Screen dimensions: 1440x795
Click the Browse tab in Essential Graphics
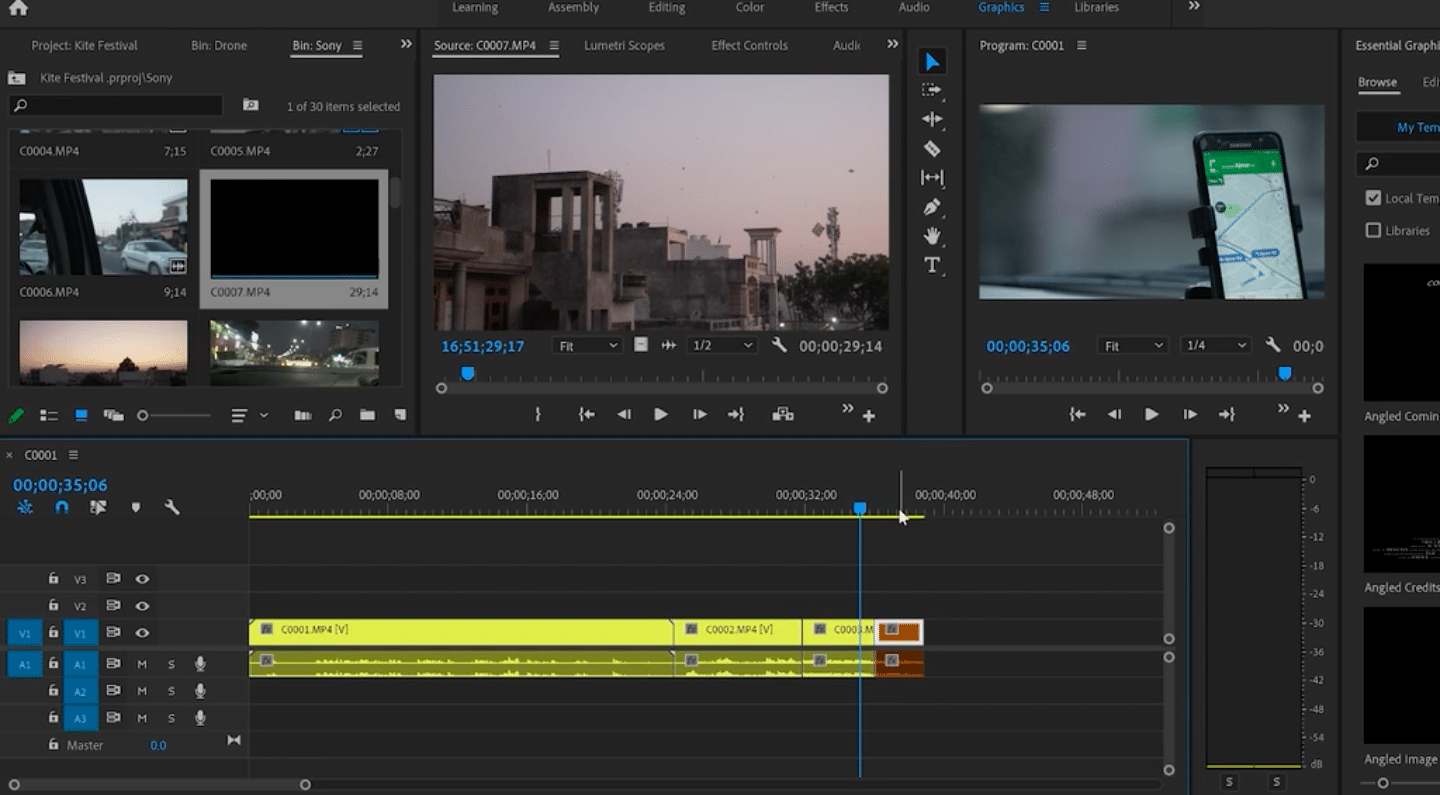[x=1377, y=83]
